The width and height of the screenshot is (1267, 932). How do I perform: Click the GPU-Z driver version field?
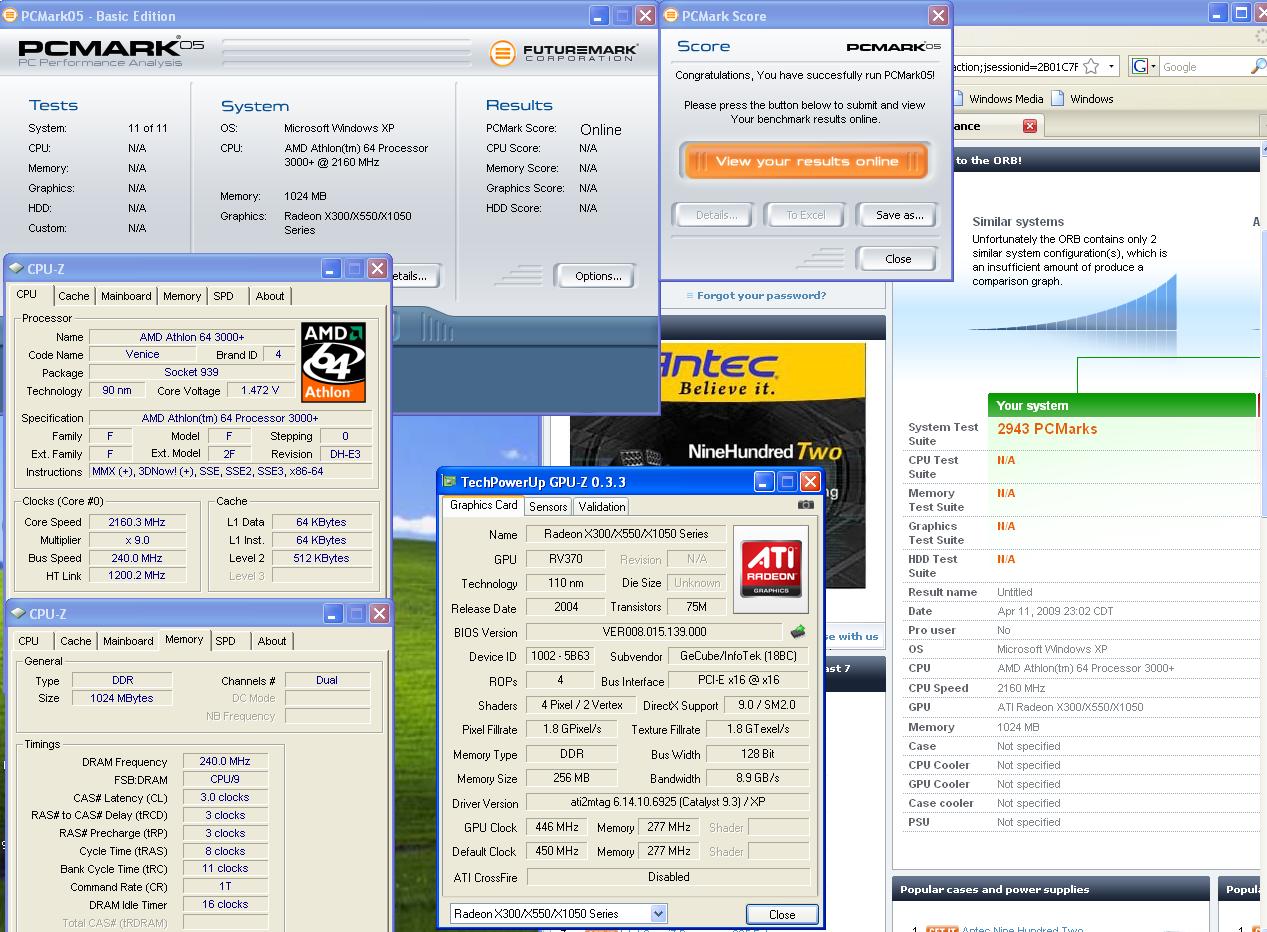[668, 803]
